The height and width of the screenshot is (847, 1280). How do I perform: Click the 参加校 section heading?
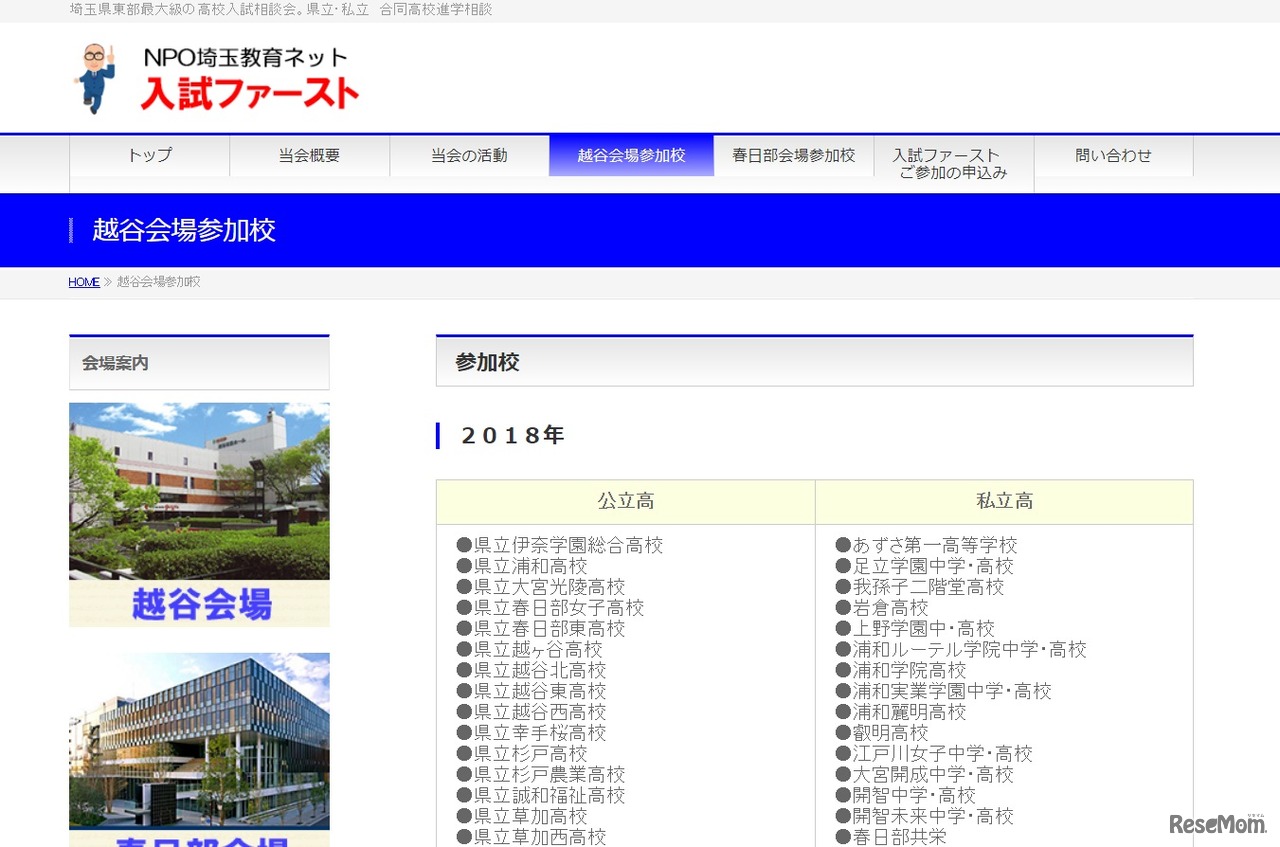click(487, 363)
